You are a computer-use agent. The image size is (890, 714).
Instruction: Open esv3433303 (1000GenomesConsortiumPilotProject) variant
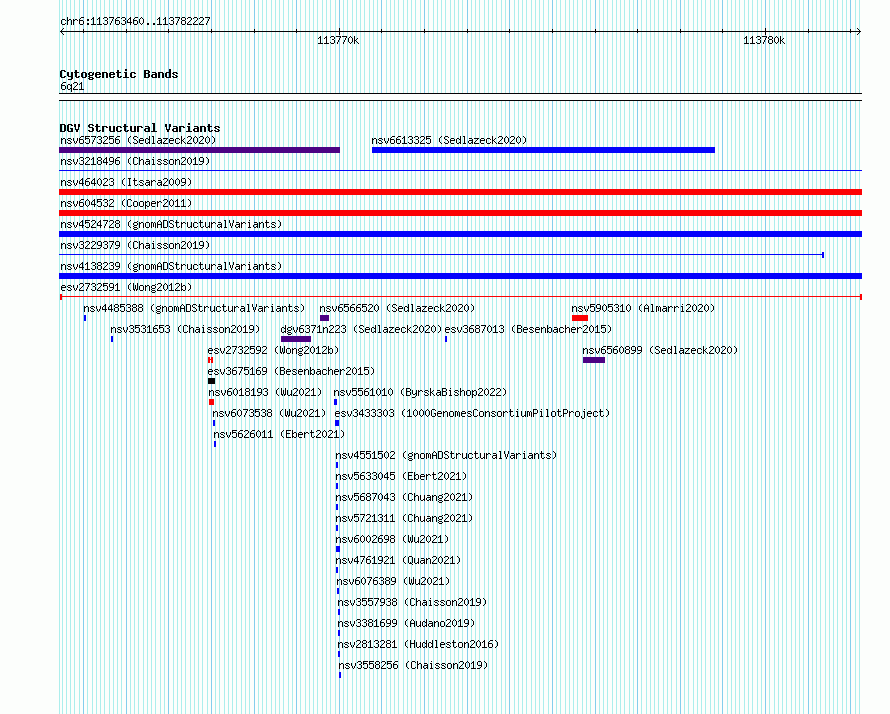pos(472,413)
